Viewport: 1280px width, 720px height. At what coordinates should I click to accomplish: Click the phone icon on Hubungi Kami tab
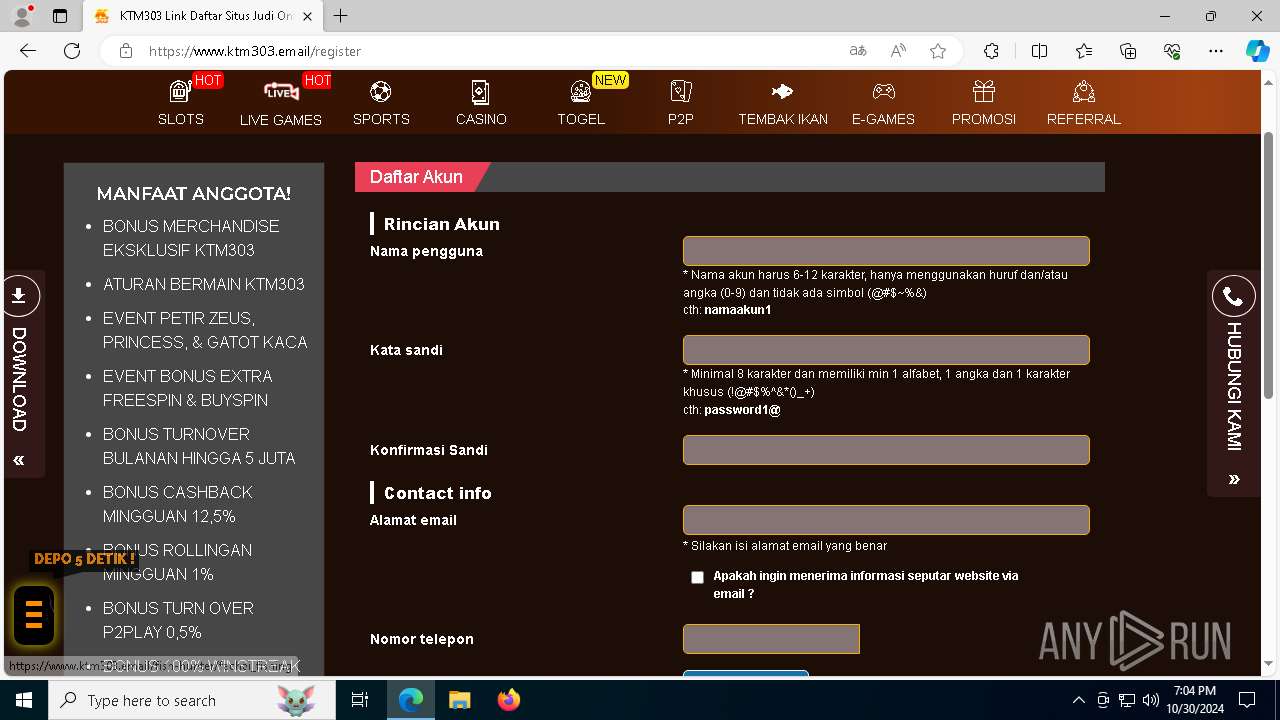(x=1234, y=297)
